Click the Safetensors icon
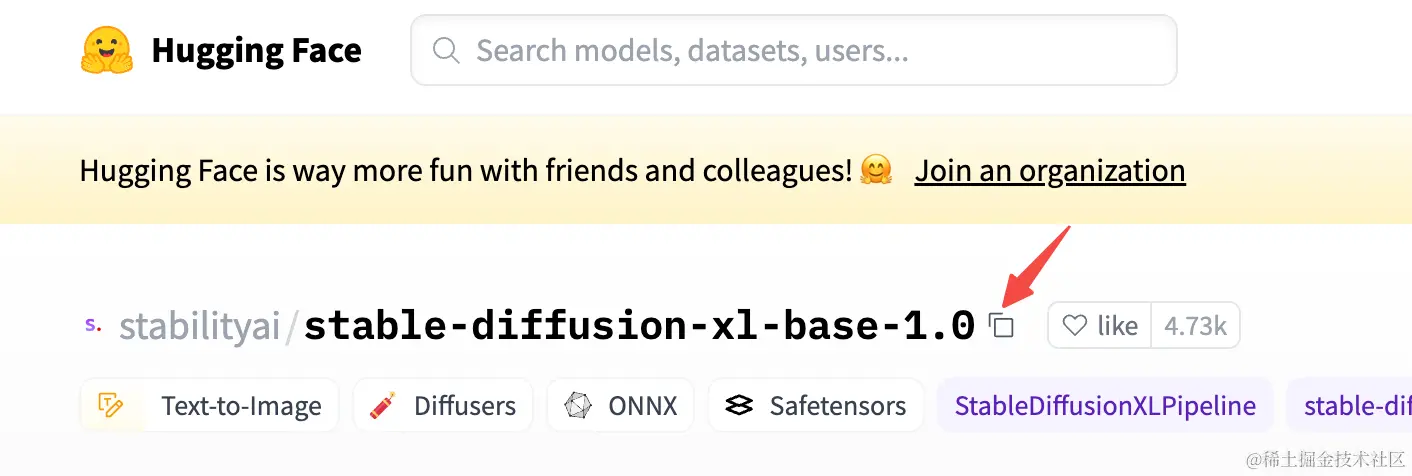 (739, 405)
